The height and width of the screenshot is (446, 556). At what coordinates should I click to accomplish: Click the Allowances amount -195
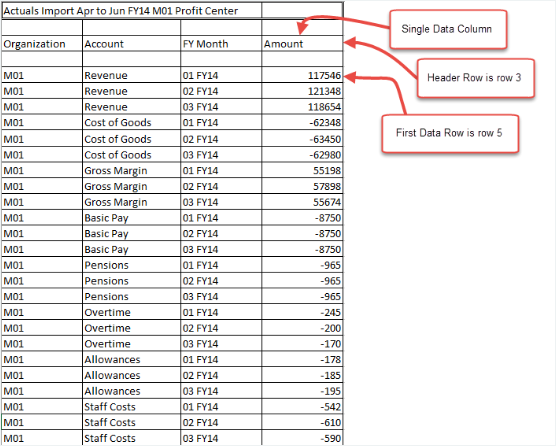pyautogui.click(x=302, y=391)
